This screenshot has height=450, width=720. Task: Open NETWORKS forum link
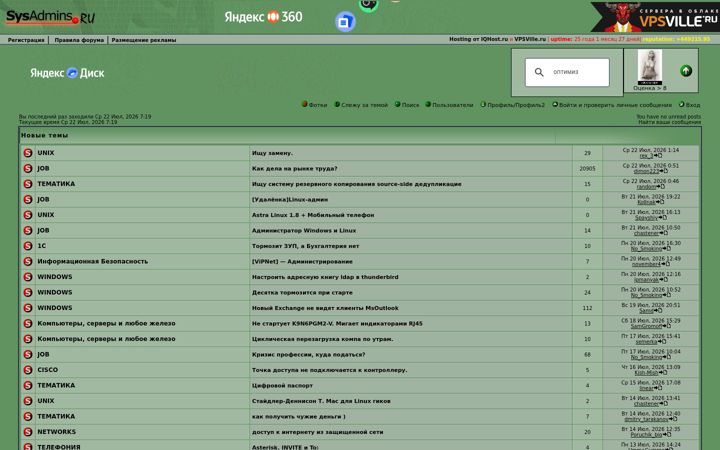56,432
